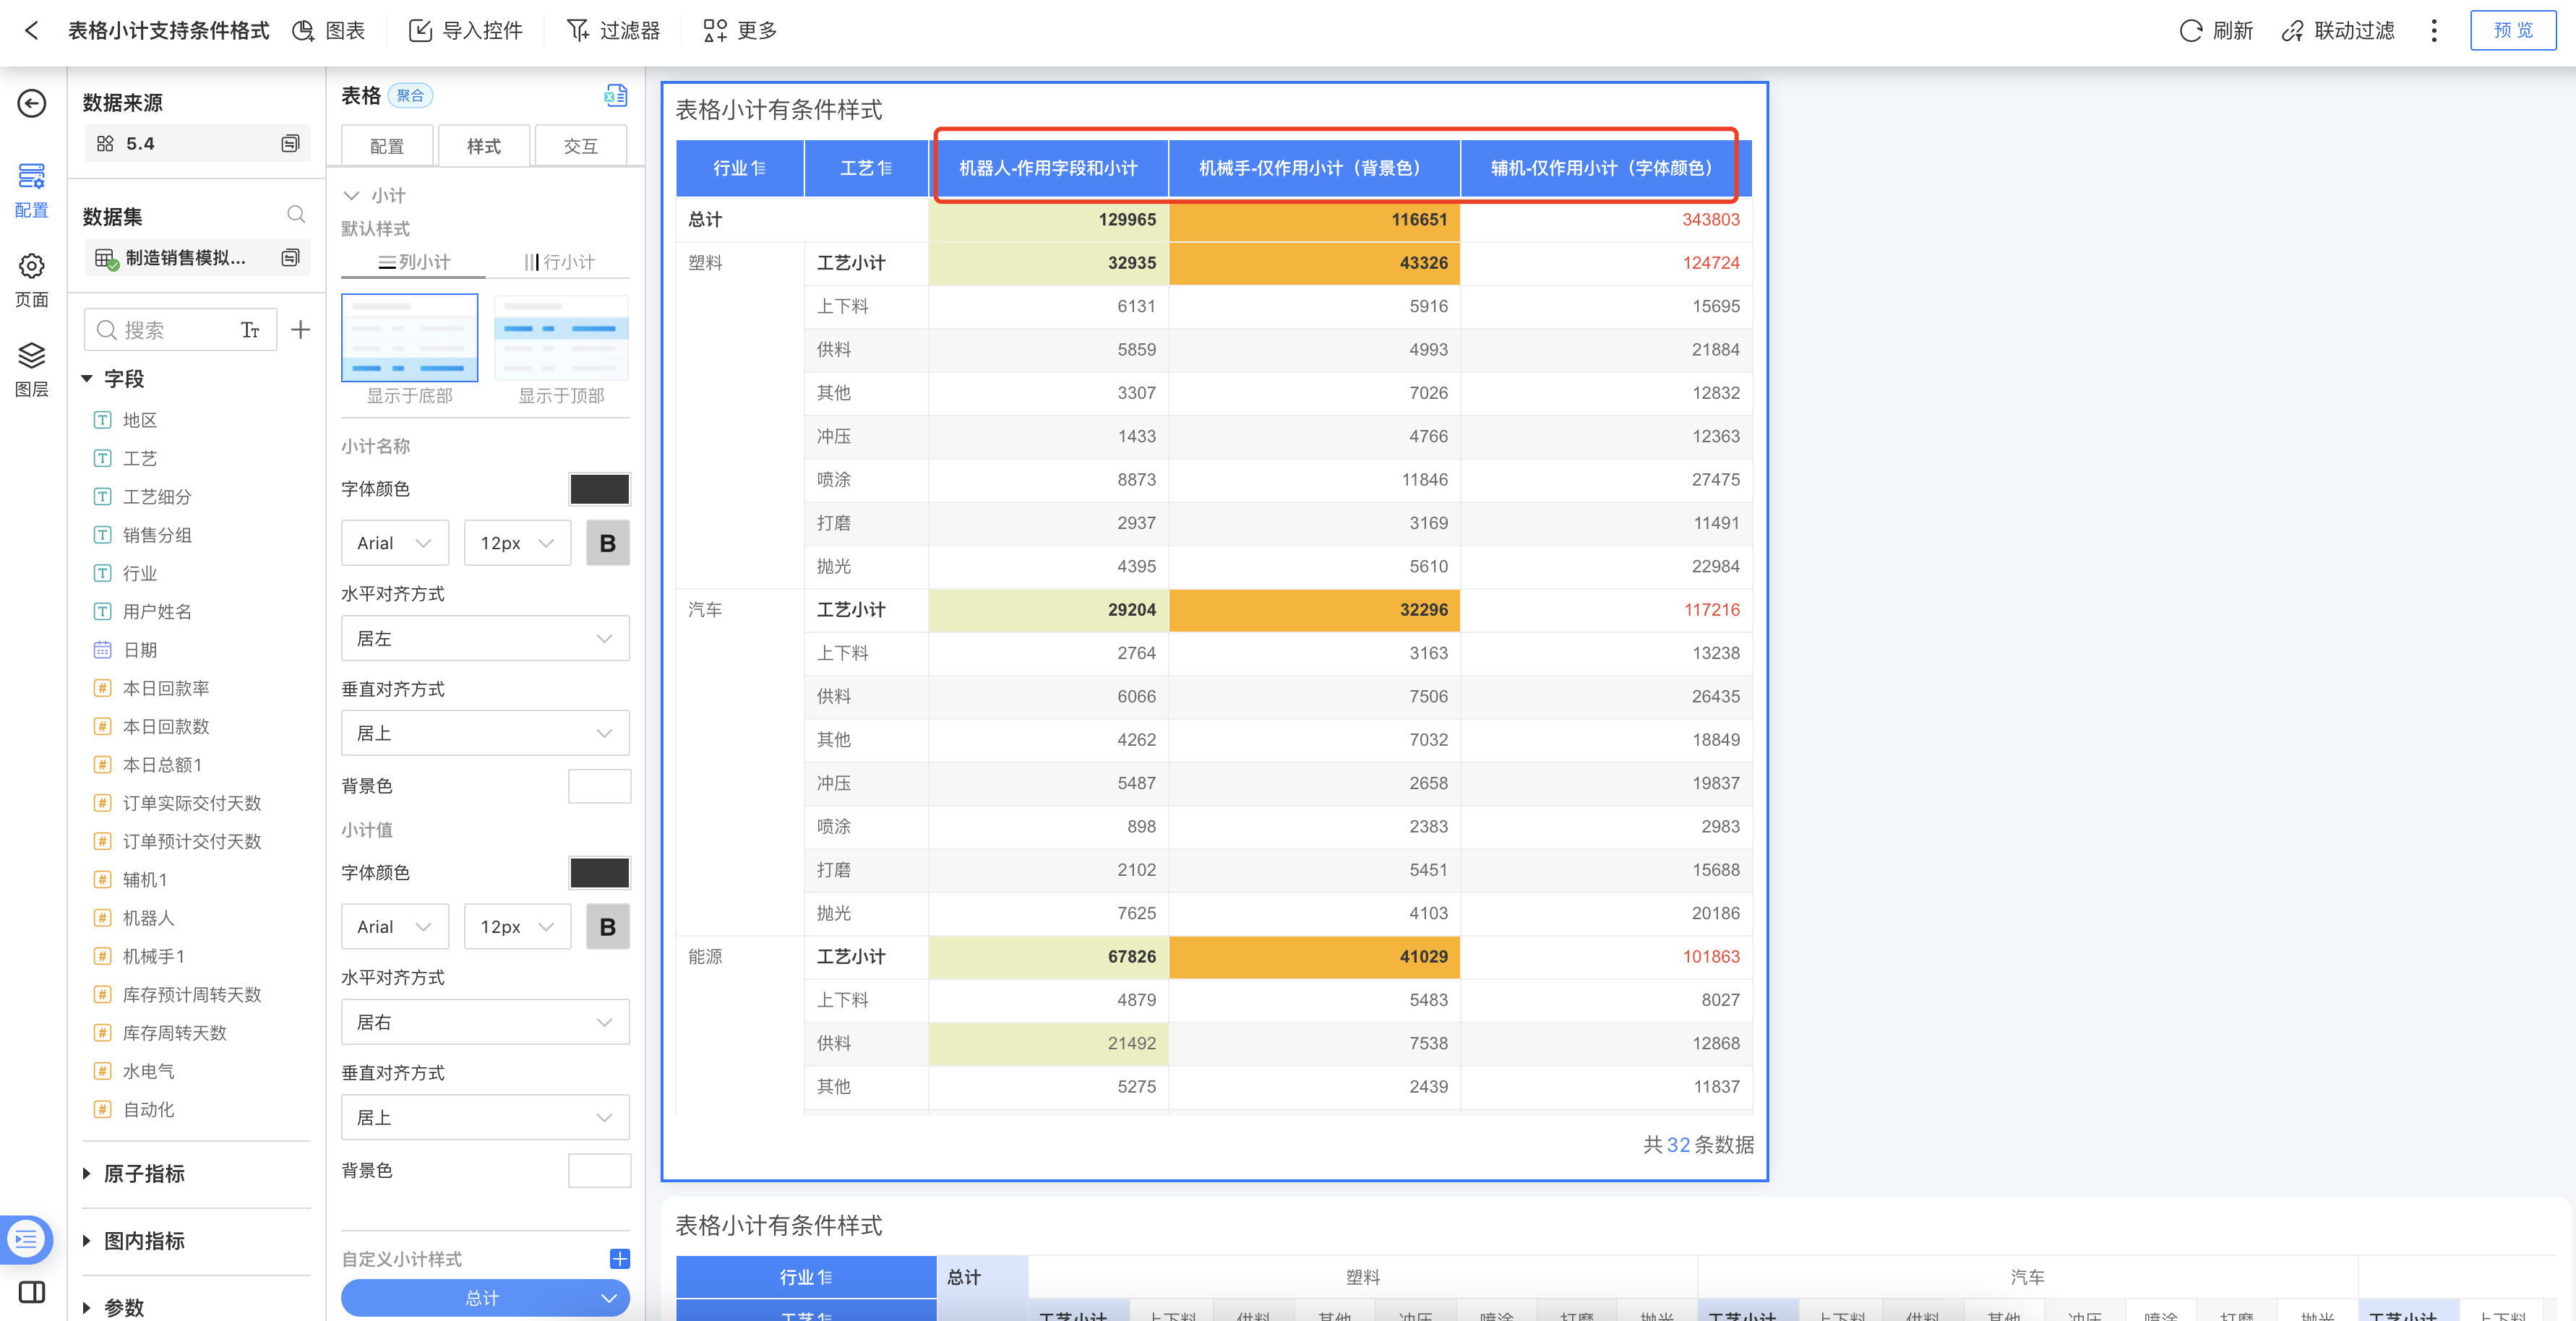Toggle bold for the 小计值 font
Viewport: 2576px width, 1321px height.
pyautogui.click(x=607, y=927)
